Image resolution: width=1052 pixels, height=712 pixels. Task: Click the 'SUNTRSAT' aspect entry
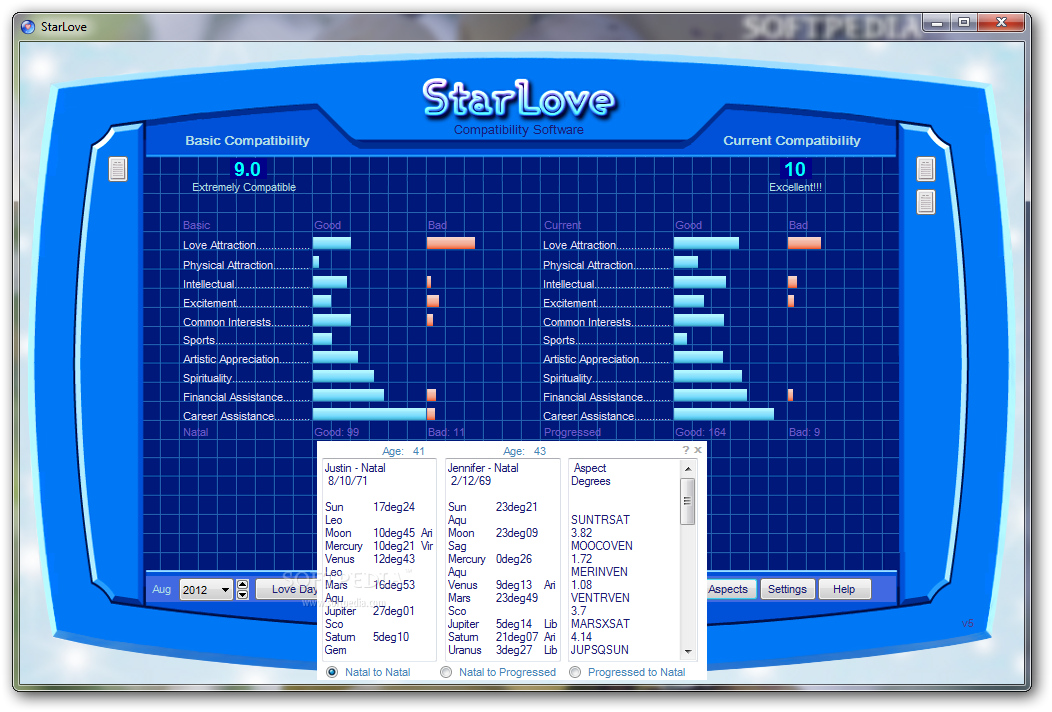tap(600, 519)
